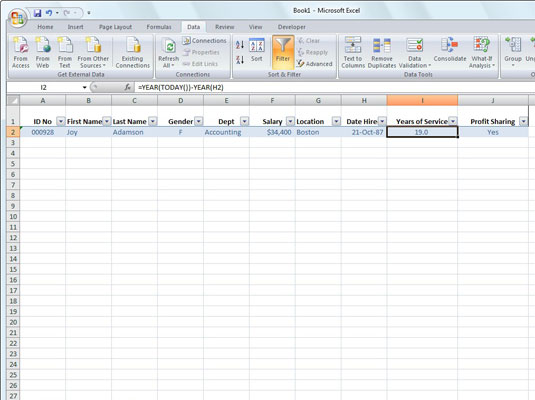The width and height of the screenshot is (535, 400).
Task: Select Profit Sharing cell with Yes
Action: pos(493,132)
